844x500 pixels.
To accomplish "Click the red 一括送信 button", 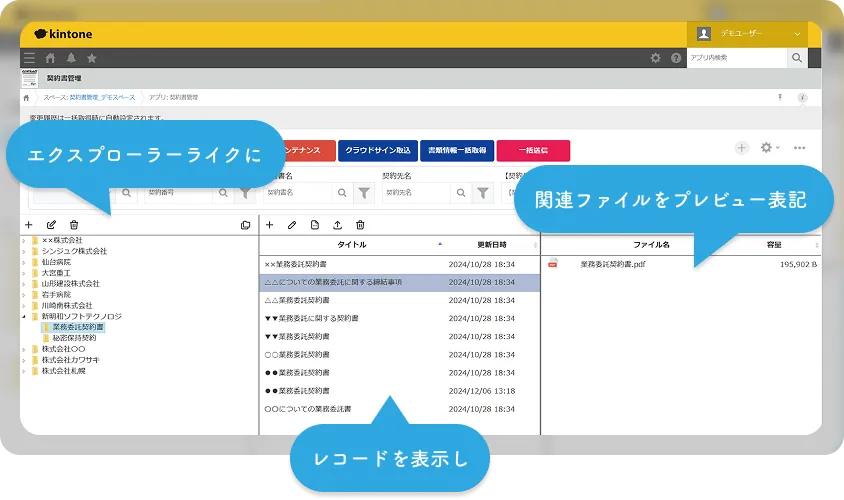I will pos(533,150).
